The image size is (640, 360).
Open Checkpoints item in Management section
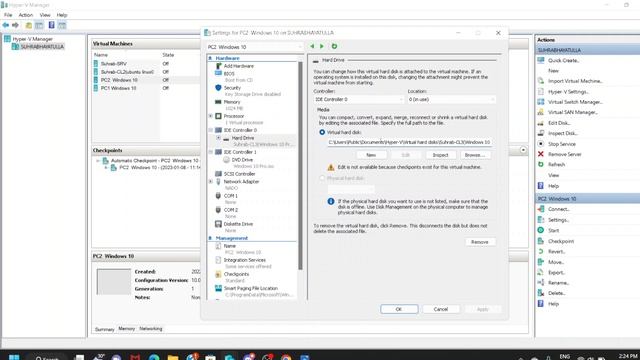(x=236, y=274)
